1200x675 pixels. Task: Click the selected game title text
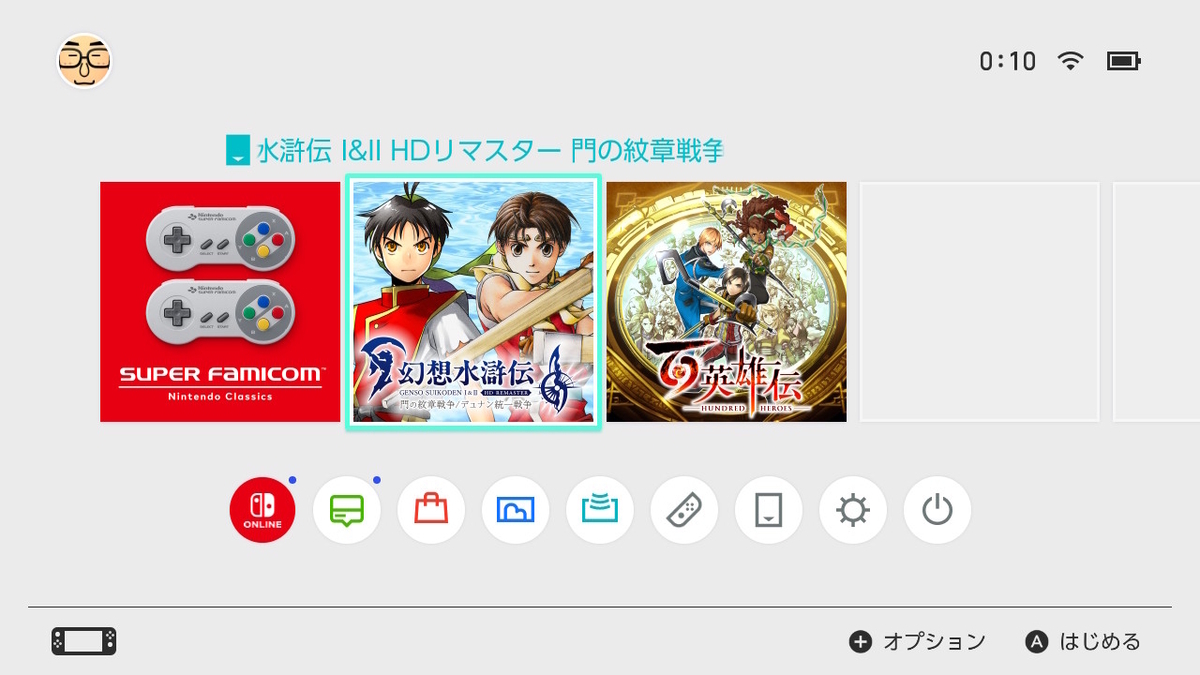coord(490,151)
